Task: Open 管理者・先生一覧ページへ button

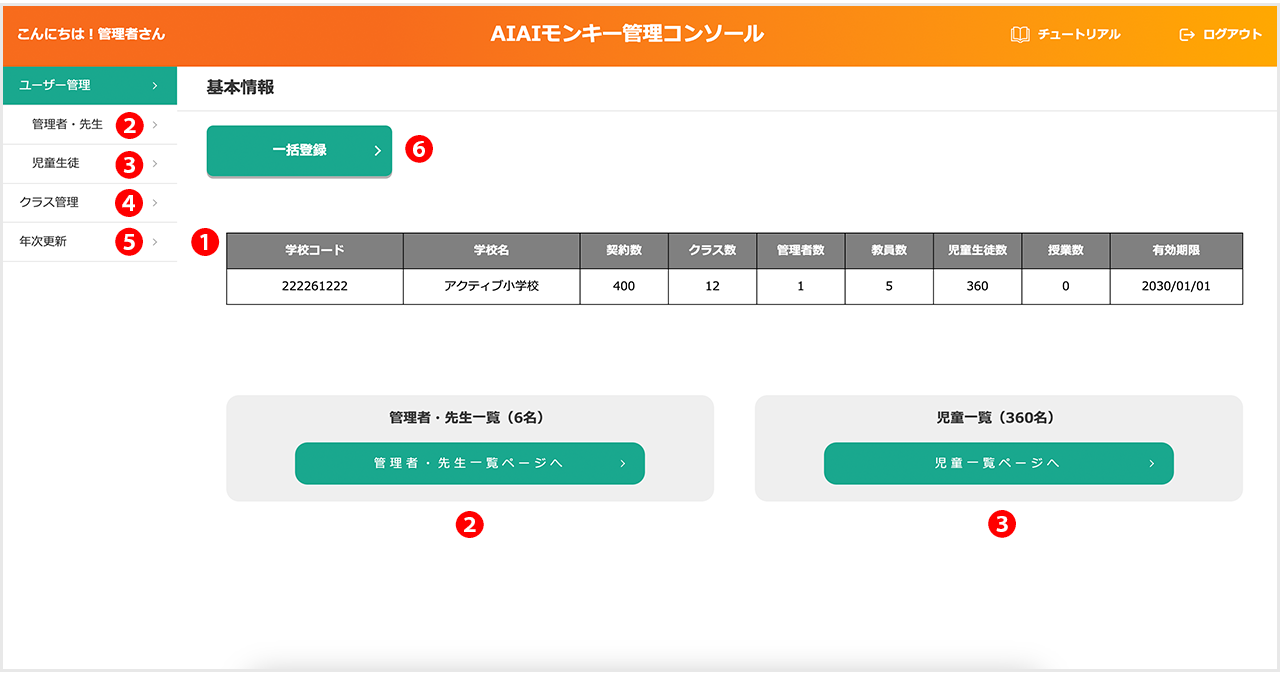Action: (469, 464)
